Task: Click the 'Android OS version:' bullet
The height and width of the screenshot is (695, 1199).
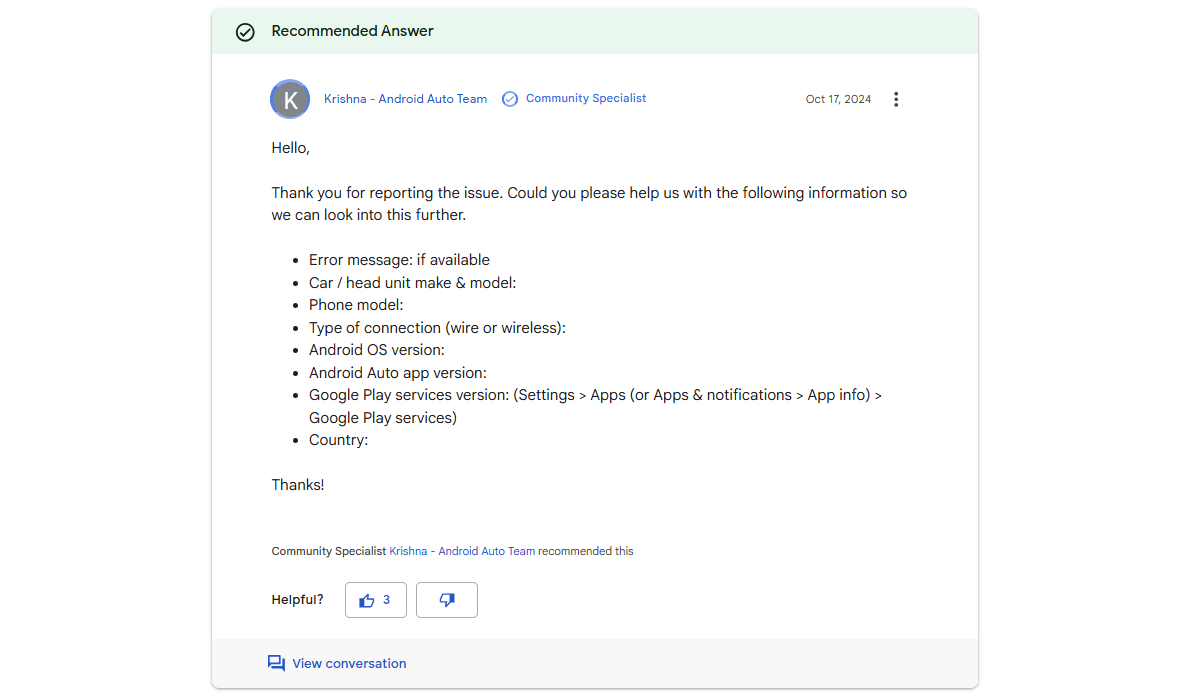Action: click(376, 350)
